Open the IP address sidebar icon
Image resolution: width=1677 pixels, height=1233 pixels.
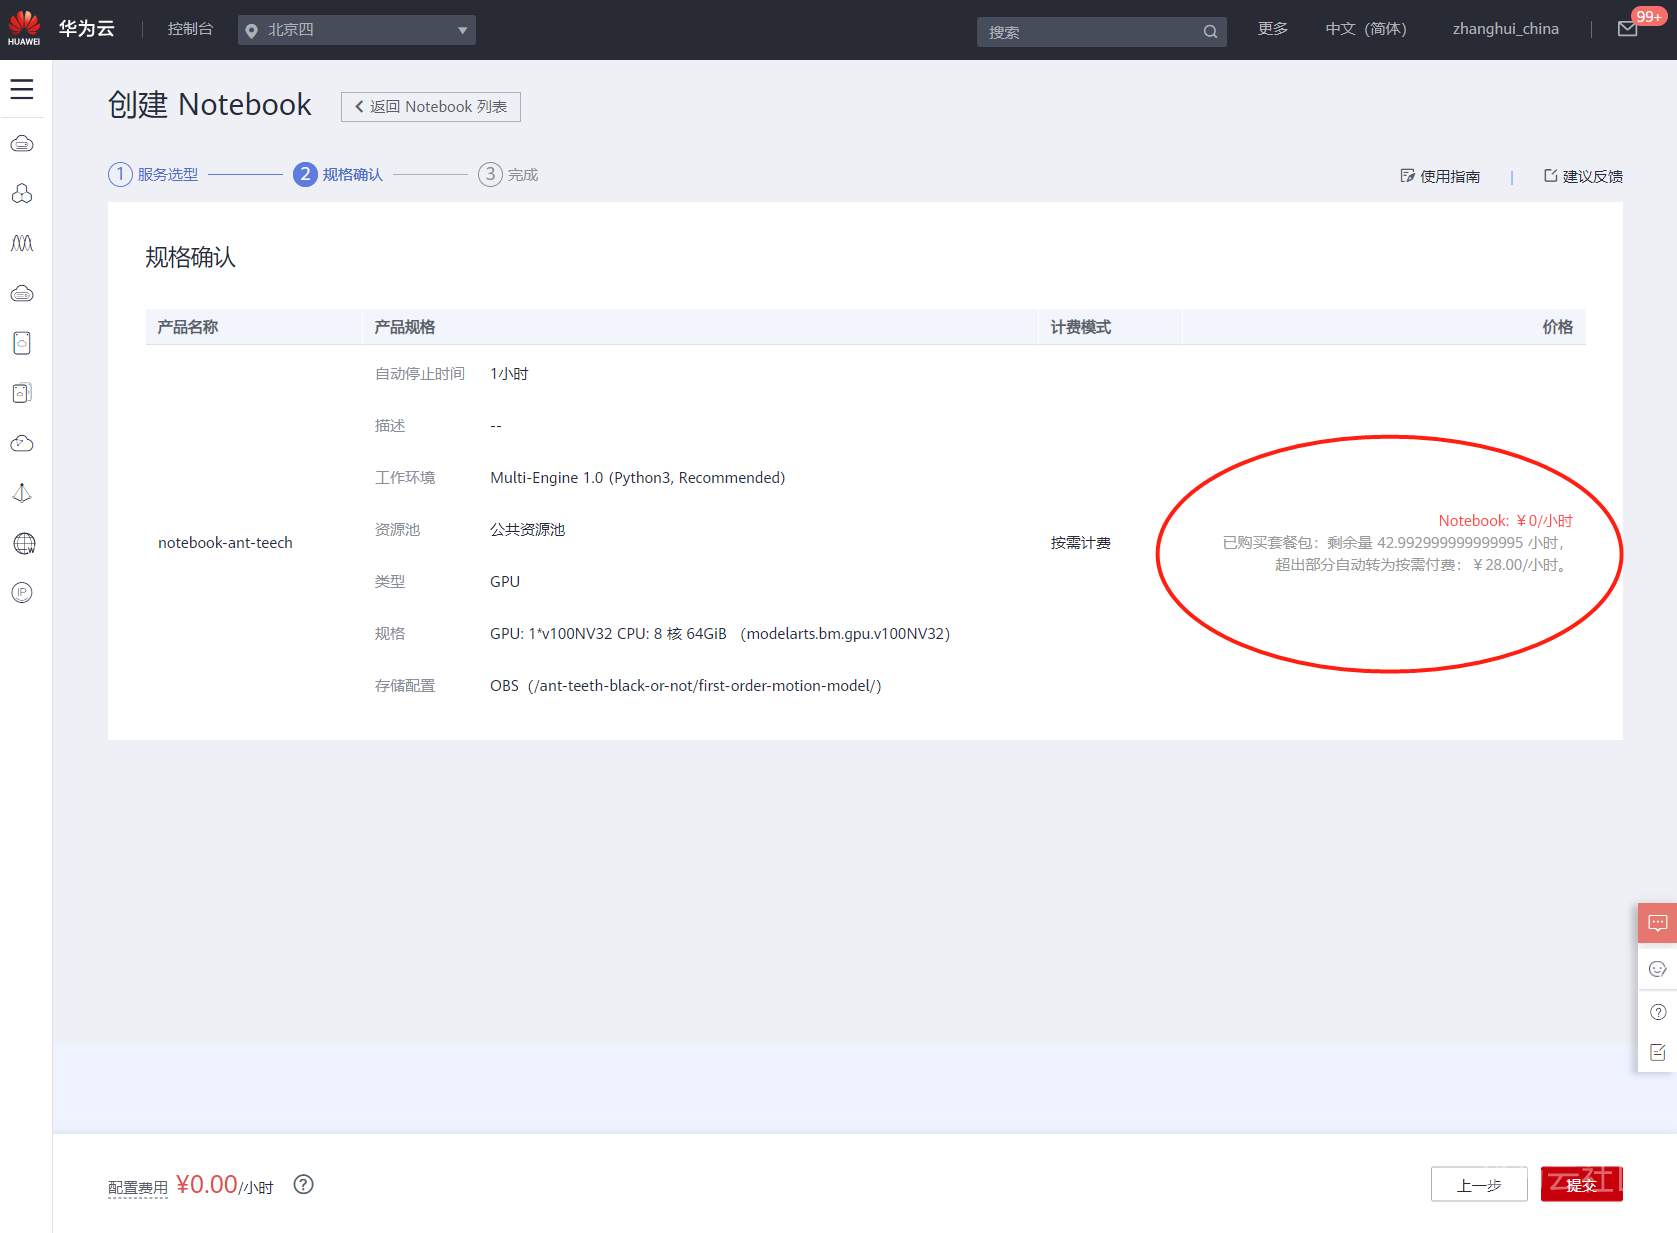(x=22, y=593)
